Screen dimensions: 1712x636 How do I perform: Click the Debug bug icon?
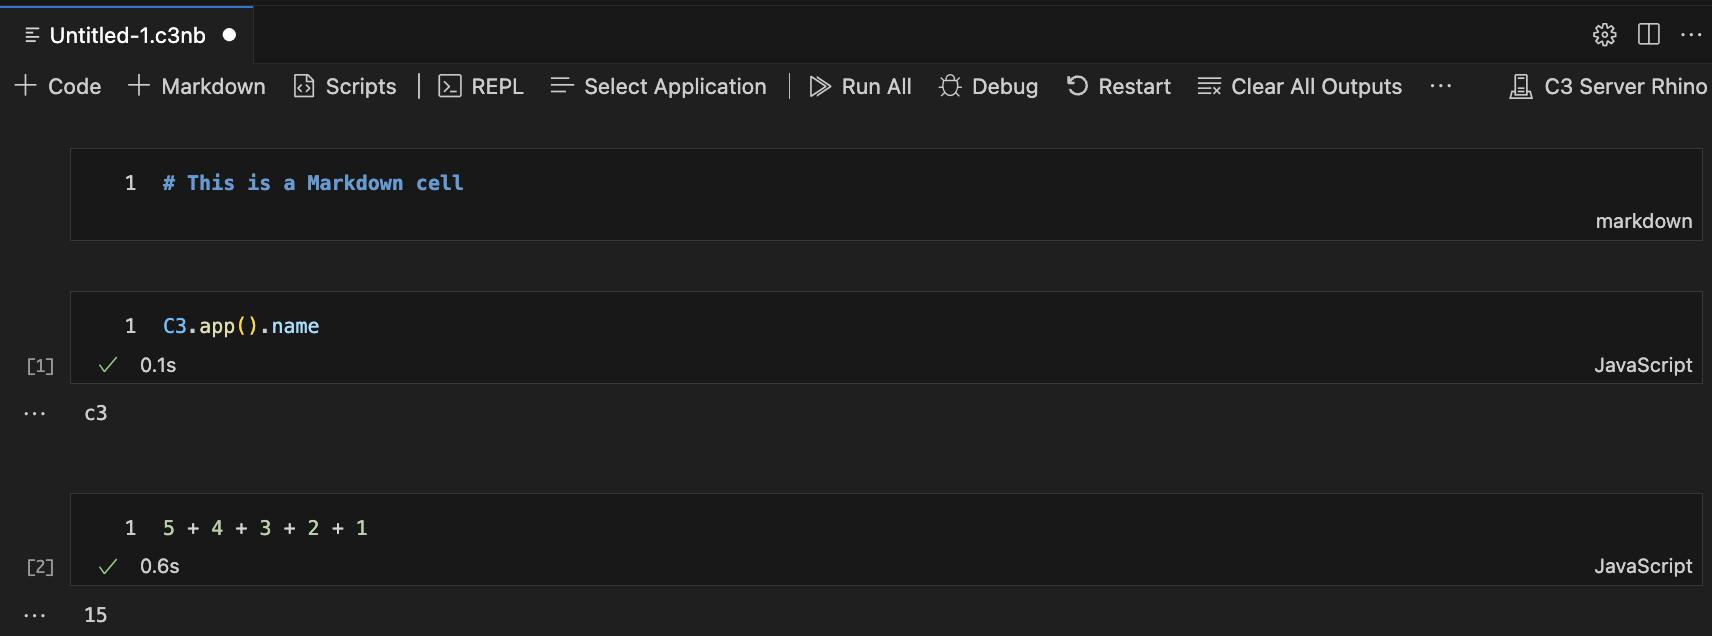pos(950,87)
